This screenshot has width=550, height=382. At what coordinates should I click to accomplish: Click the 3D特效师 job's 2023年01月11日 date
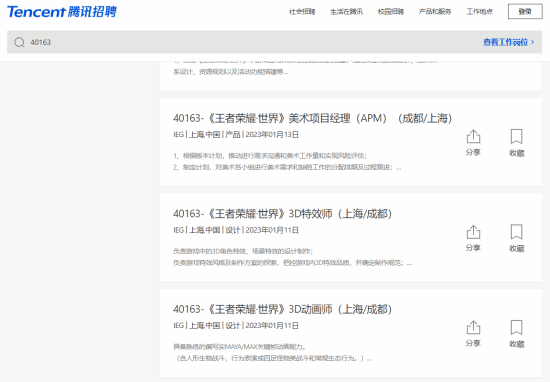tap(272, 230)
